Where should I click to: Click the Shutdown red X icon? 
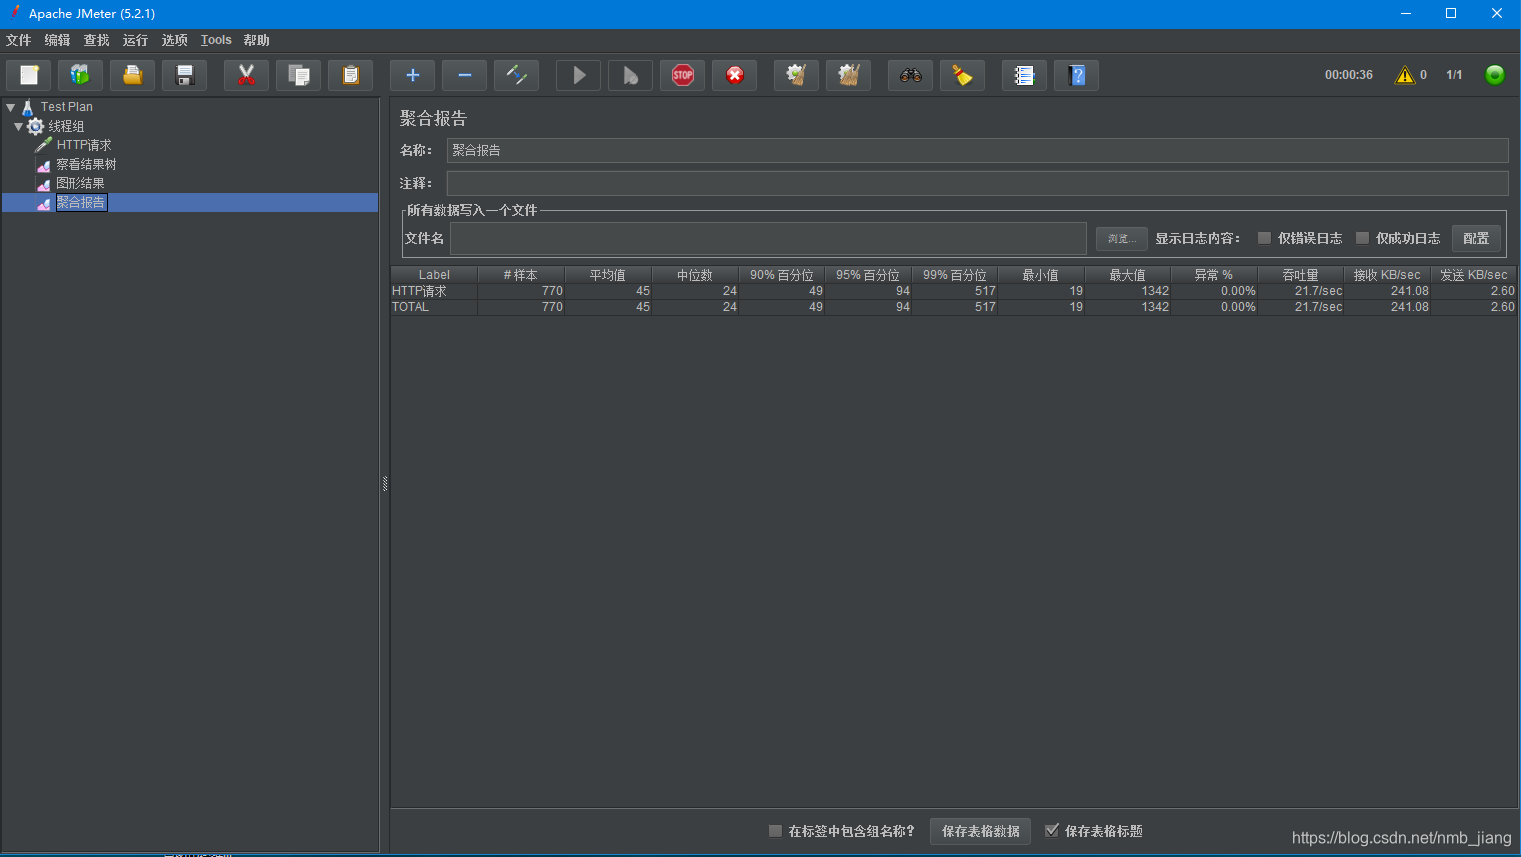(734, 75)
